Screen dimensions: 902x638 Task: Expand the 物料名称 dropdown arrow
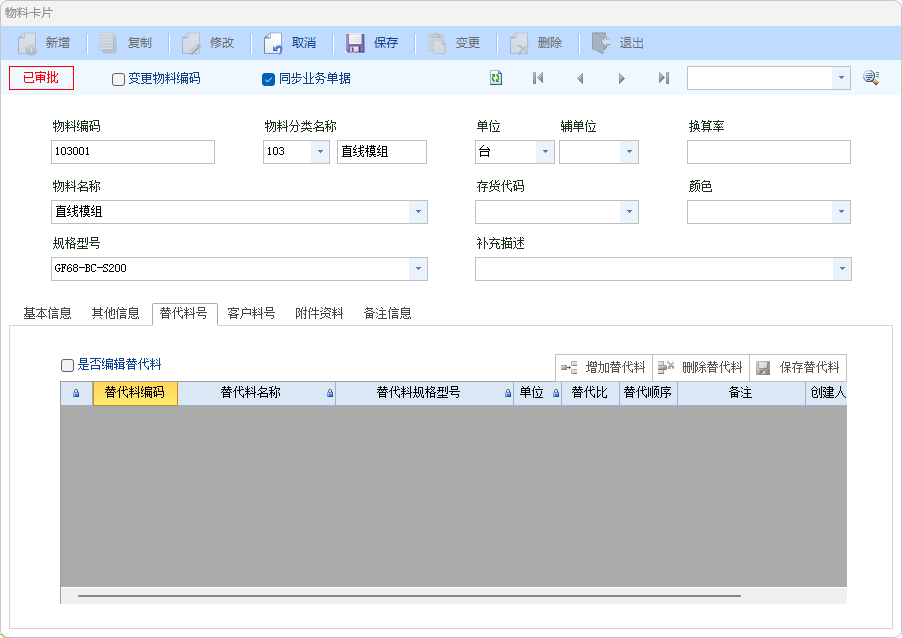click(x=418, y=212)
